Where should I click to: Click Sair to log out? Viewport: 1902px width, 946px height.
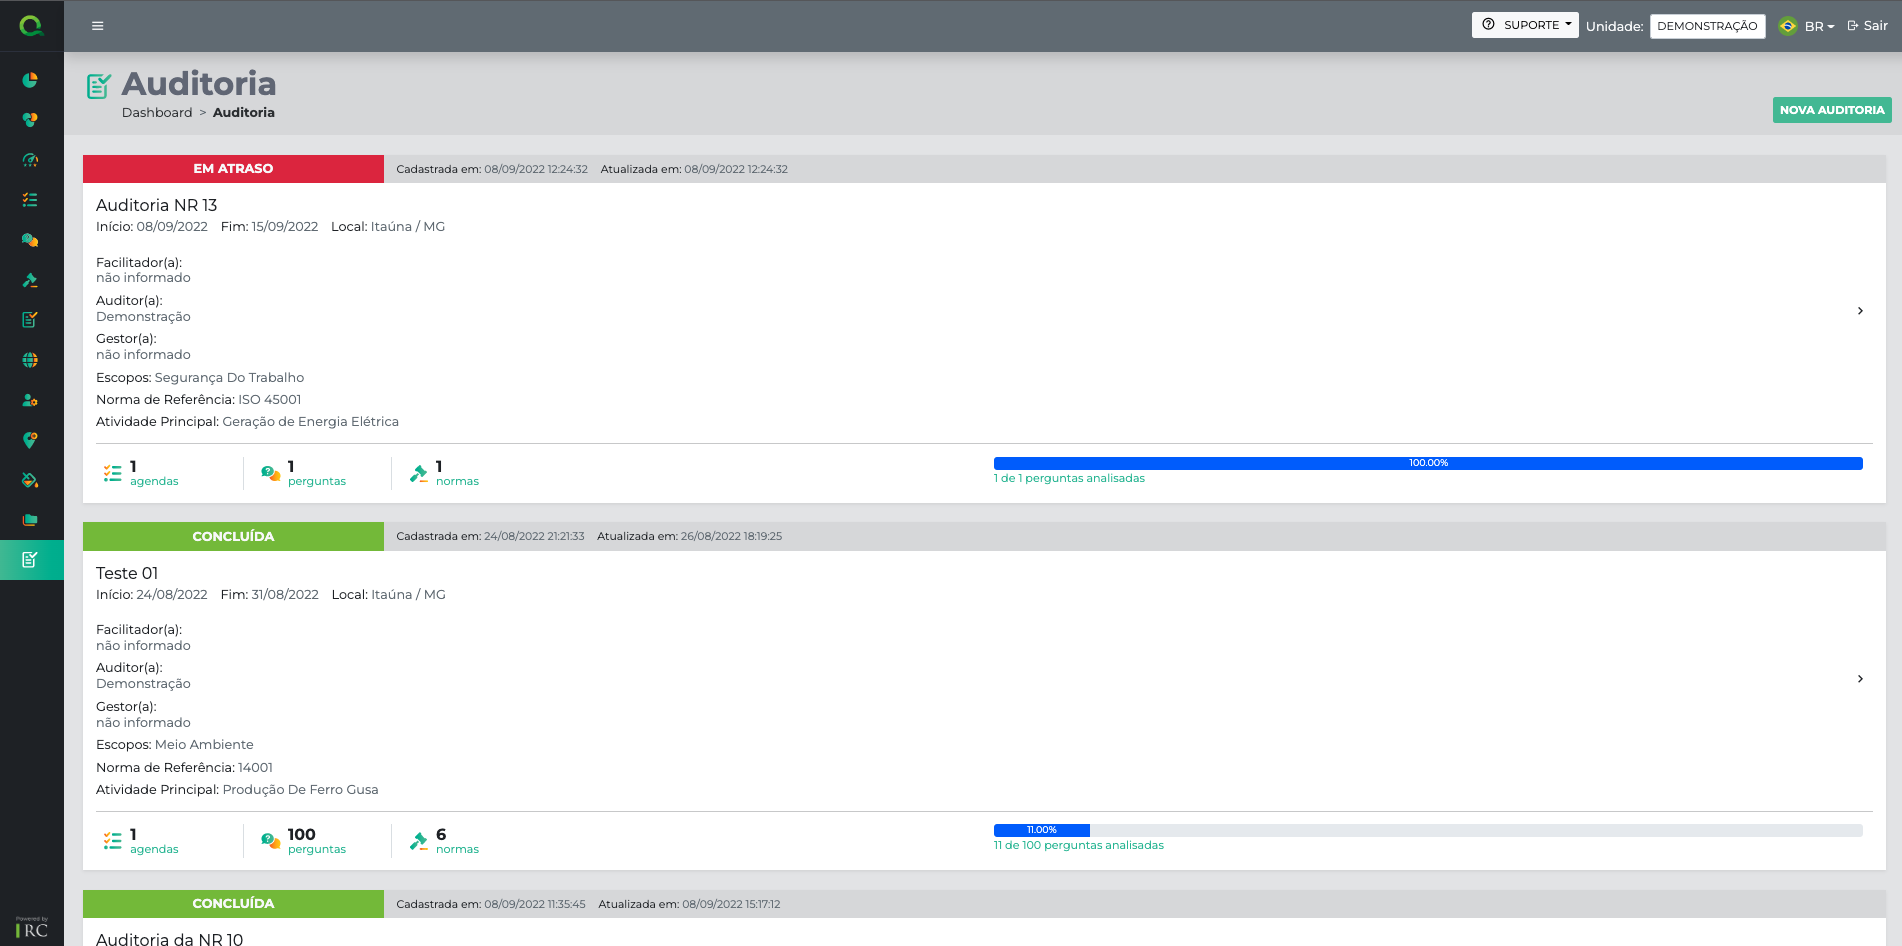(1867, 26)
